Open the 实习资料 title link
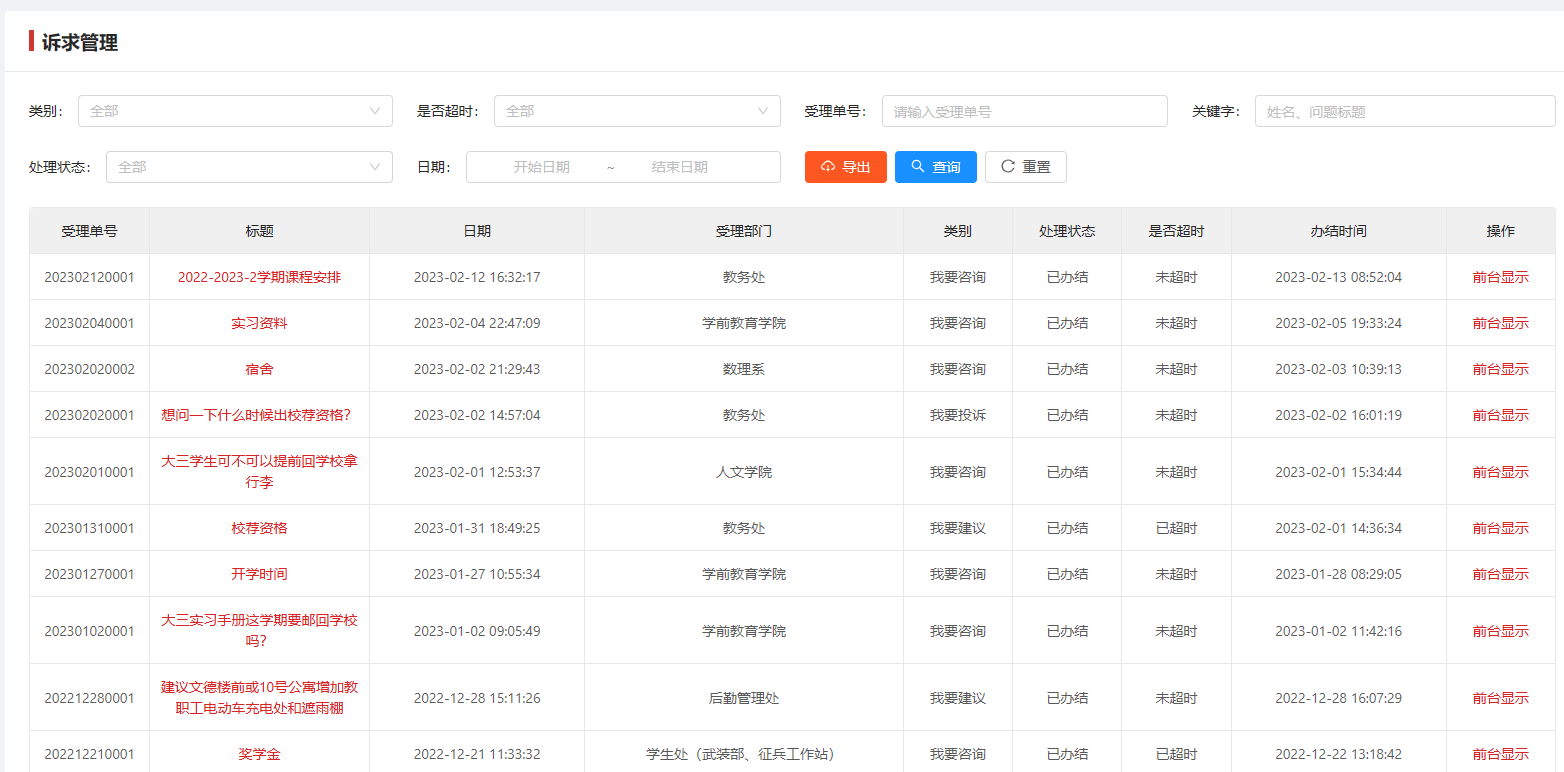The image size is (1564, 772). click(259, 323)
